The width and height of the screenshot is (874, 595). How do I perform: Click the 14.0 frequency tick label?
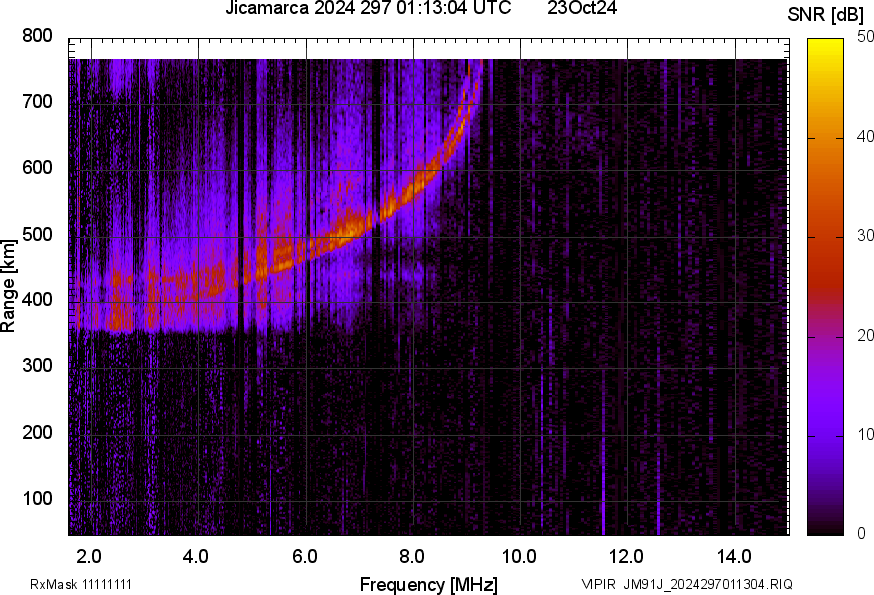point(734,556)
